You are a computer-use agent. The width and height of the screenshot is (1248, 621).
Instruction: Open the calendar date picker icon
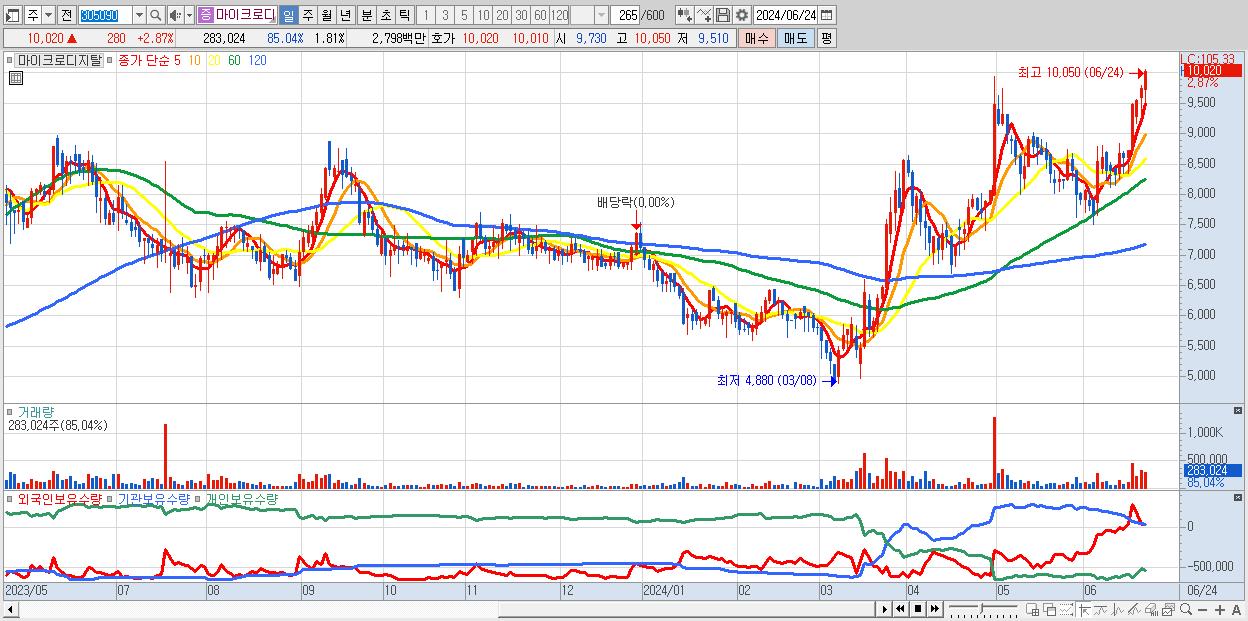[x=826, y=15]
